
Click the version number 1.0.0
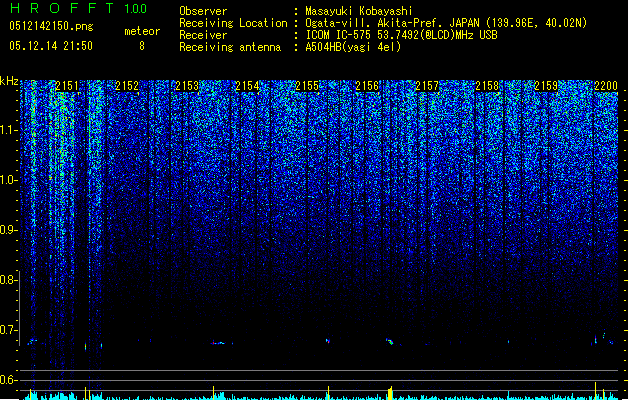tap(136, 8)
